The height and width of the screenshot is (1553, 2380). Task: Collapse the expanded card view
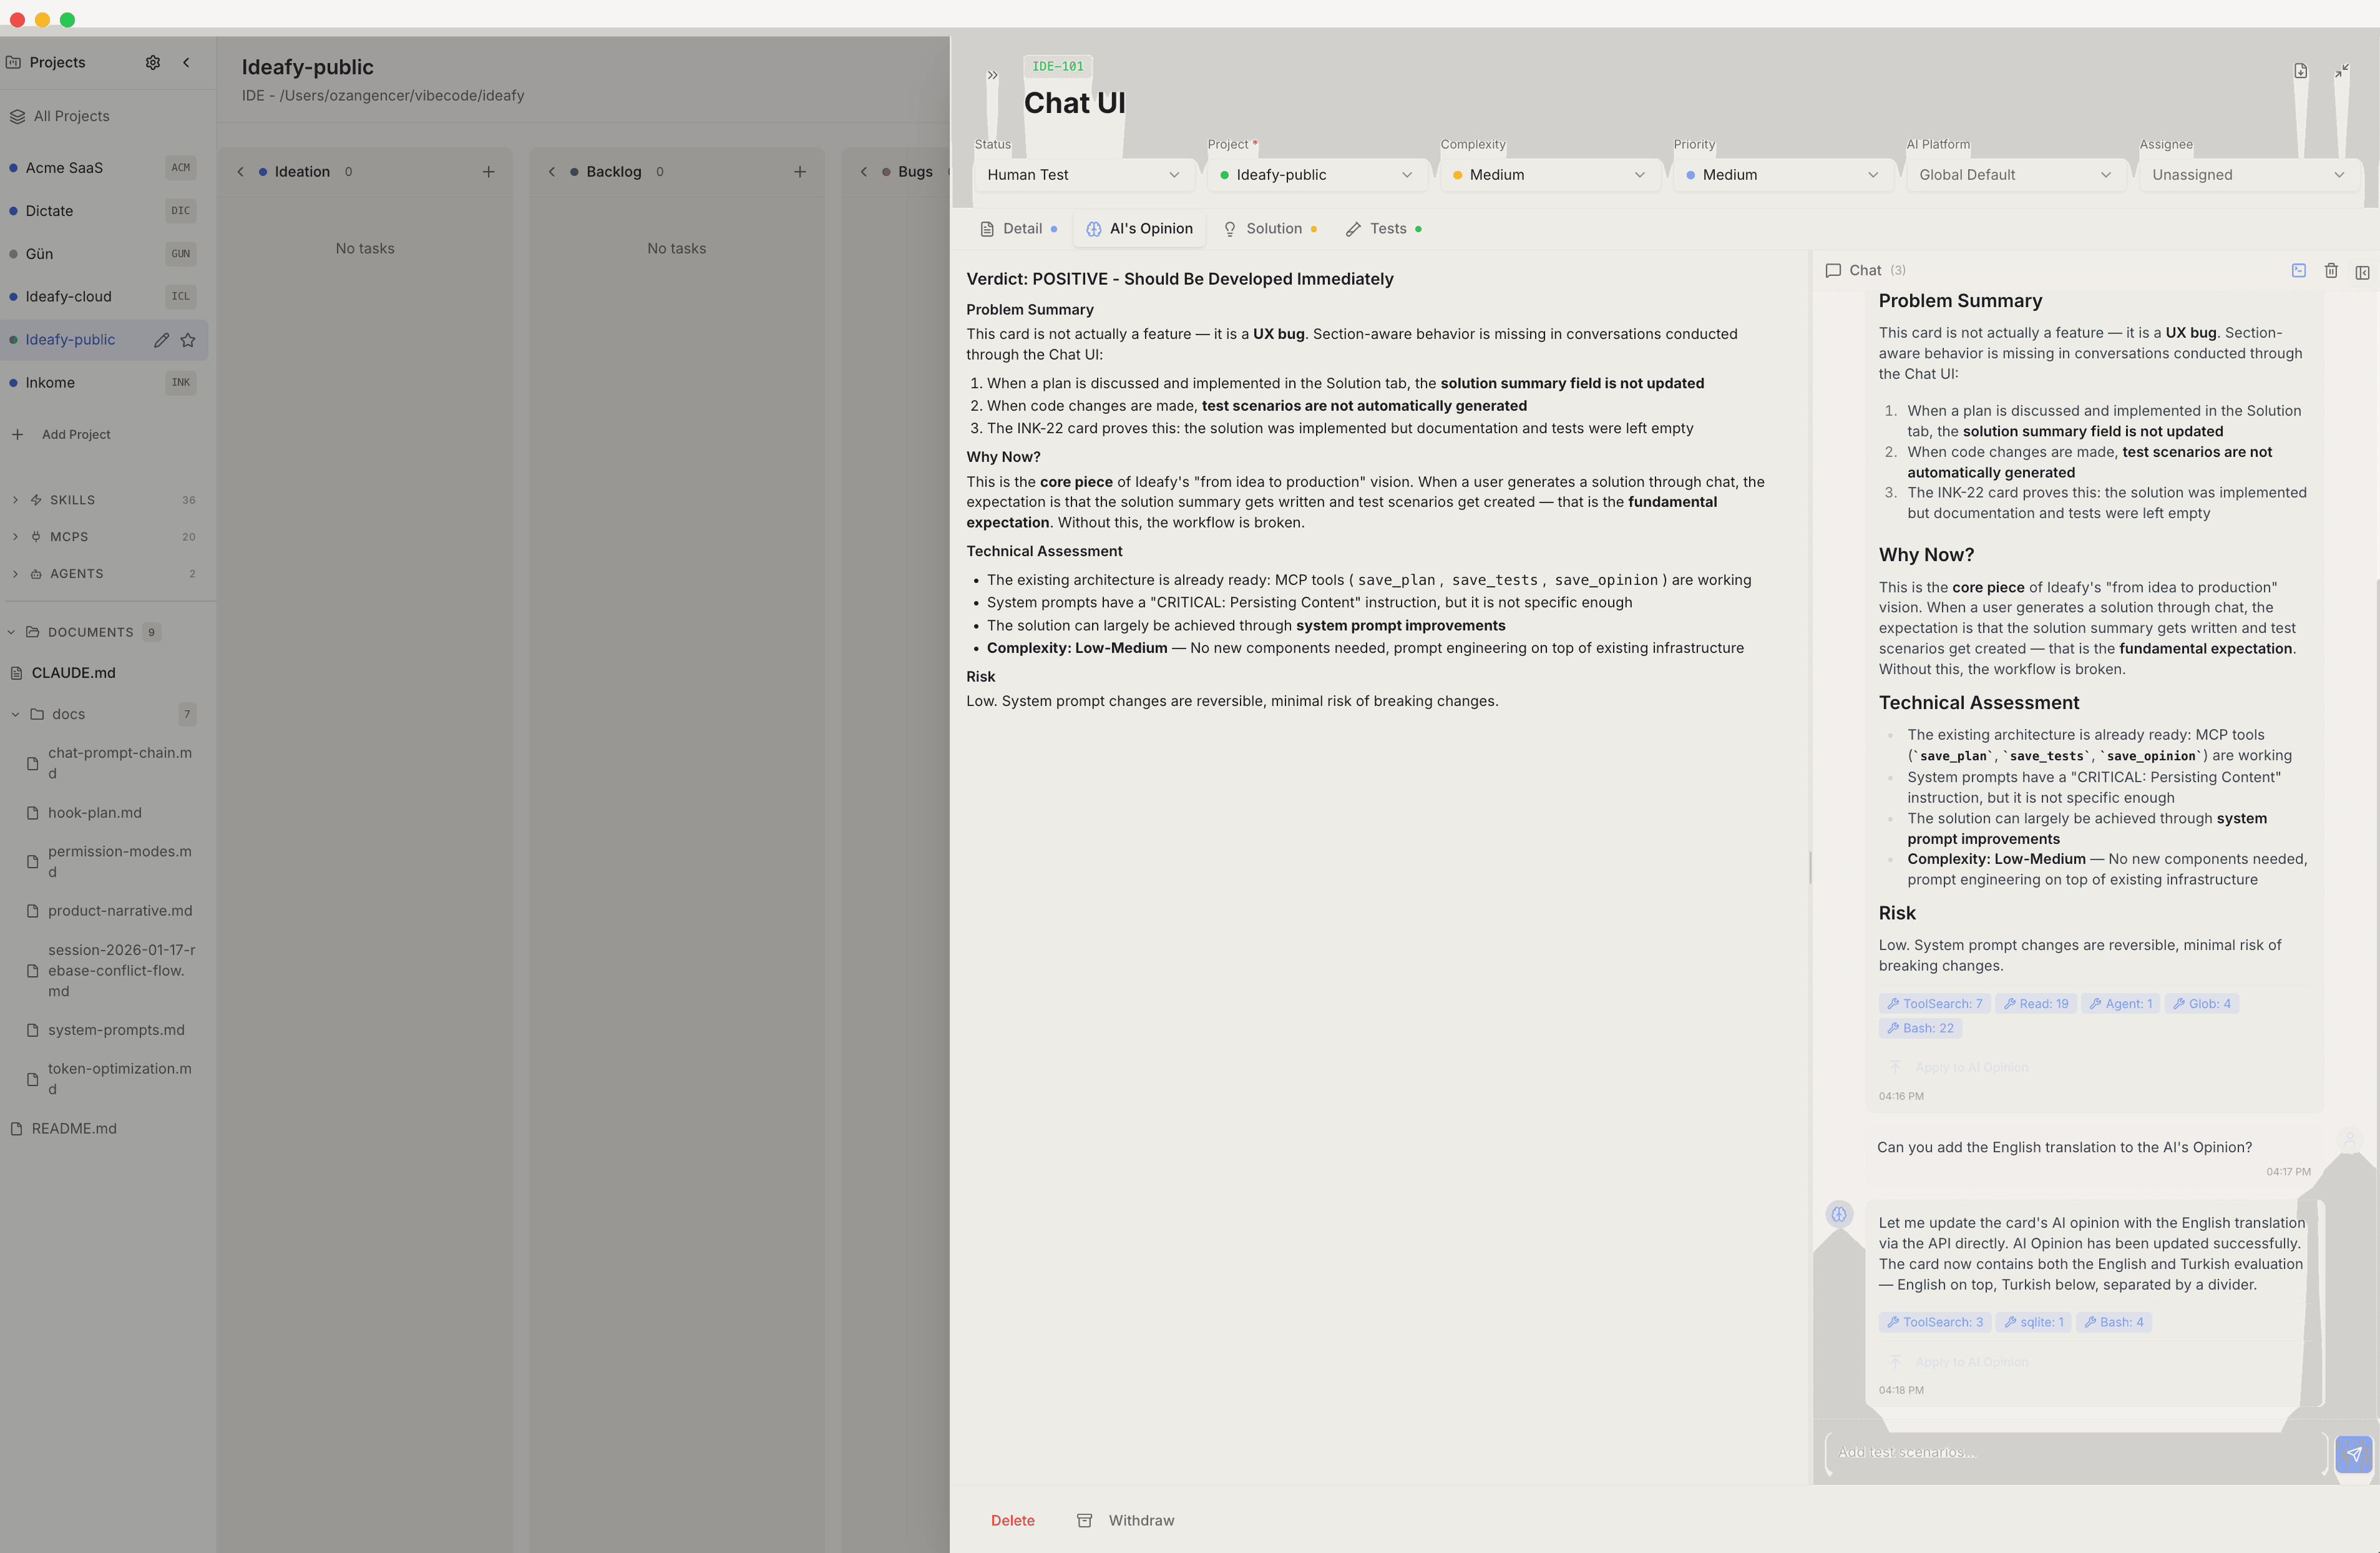tap(2342, 71)
